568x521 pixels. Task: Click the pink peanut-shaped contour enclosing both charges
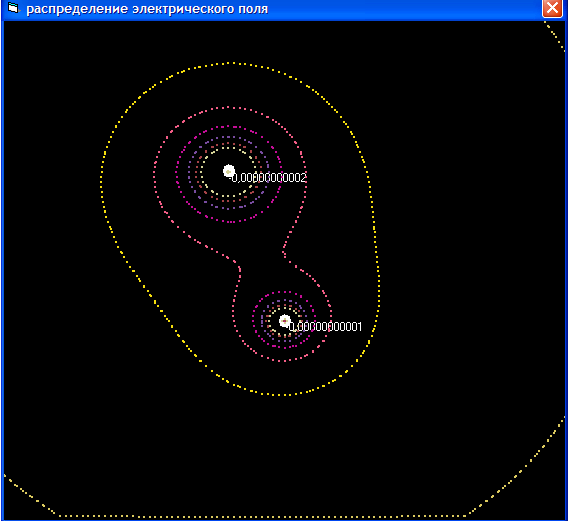155,174
